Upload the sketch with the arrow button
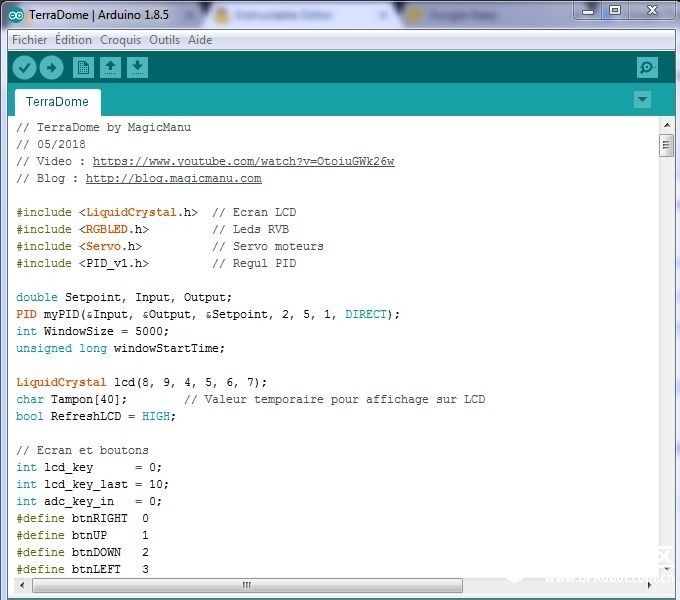The width and height of the screenshot is (680, 600). click(52, 68)
